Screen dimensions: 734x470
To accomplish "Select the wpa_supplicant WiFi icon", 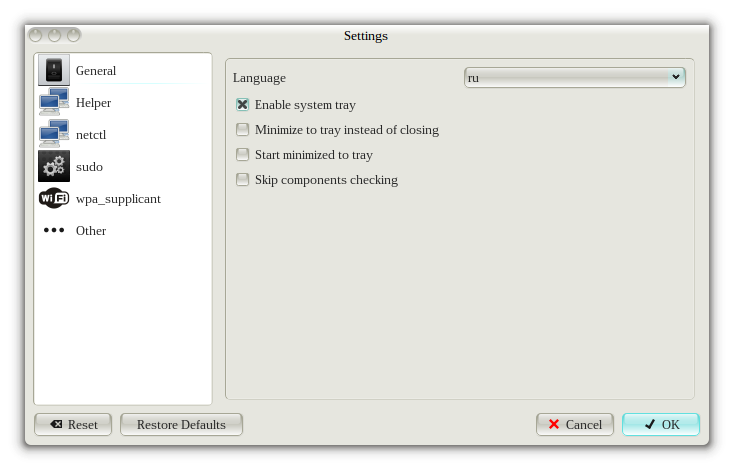I will pyautogui.click(x=54, y=199).
